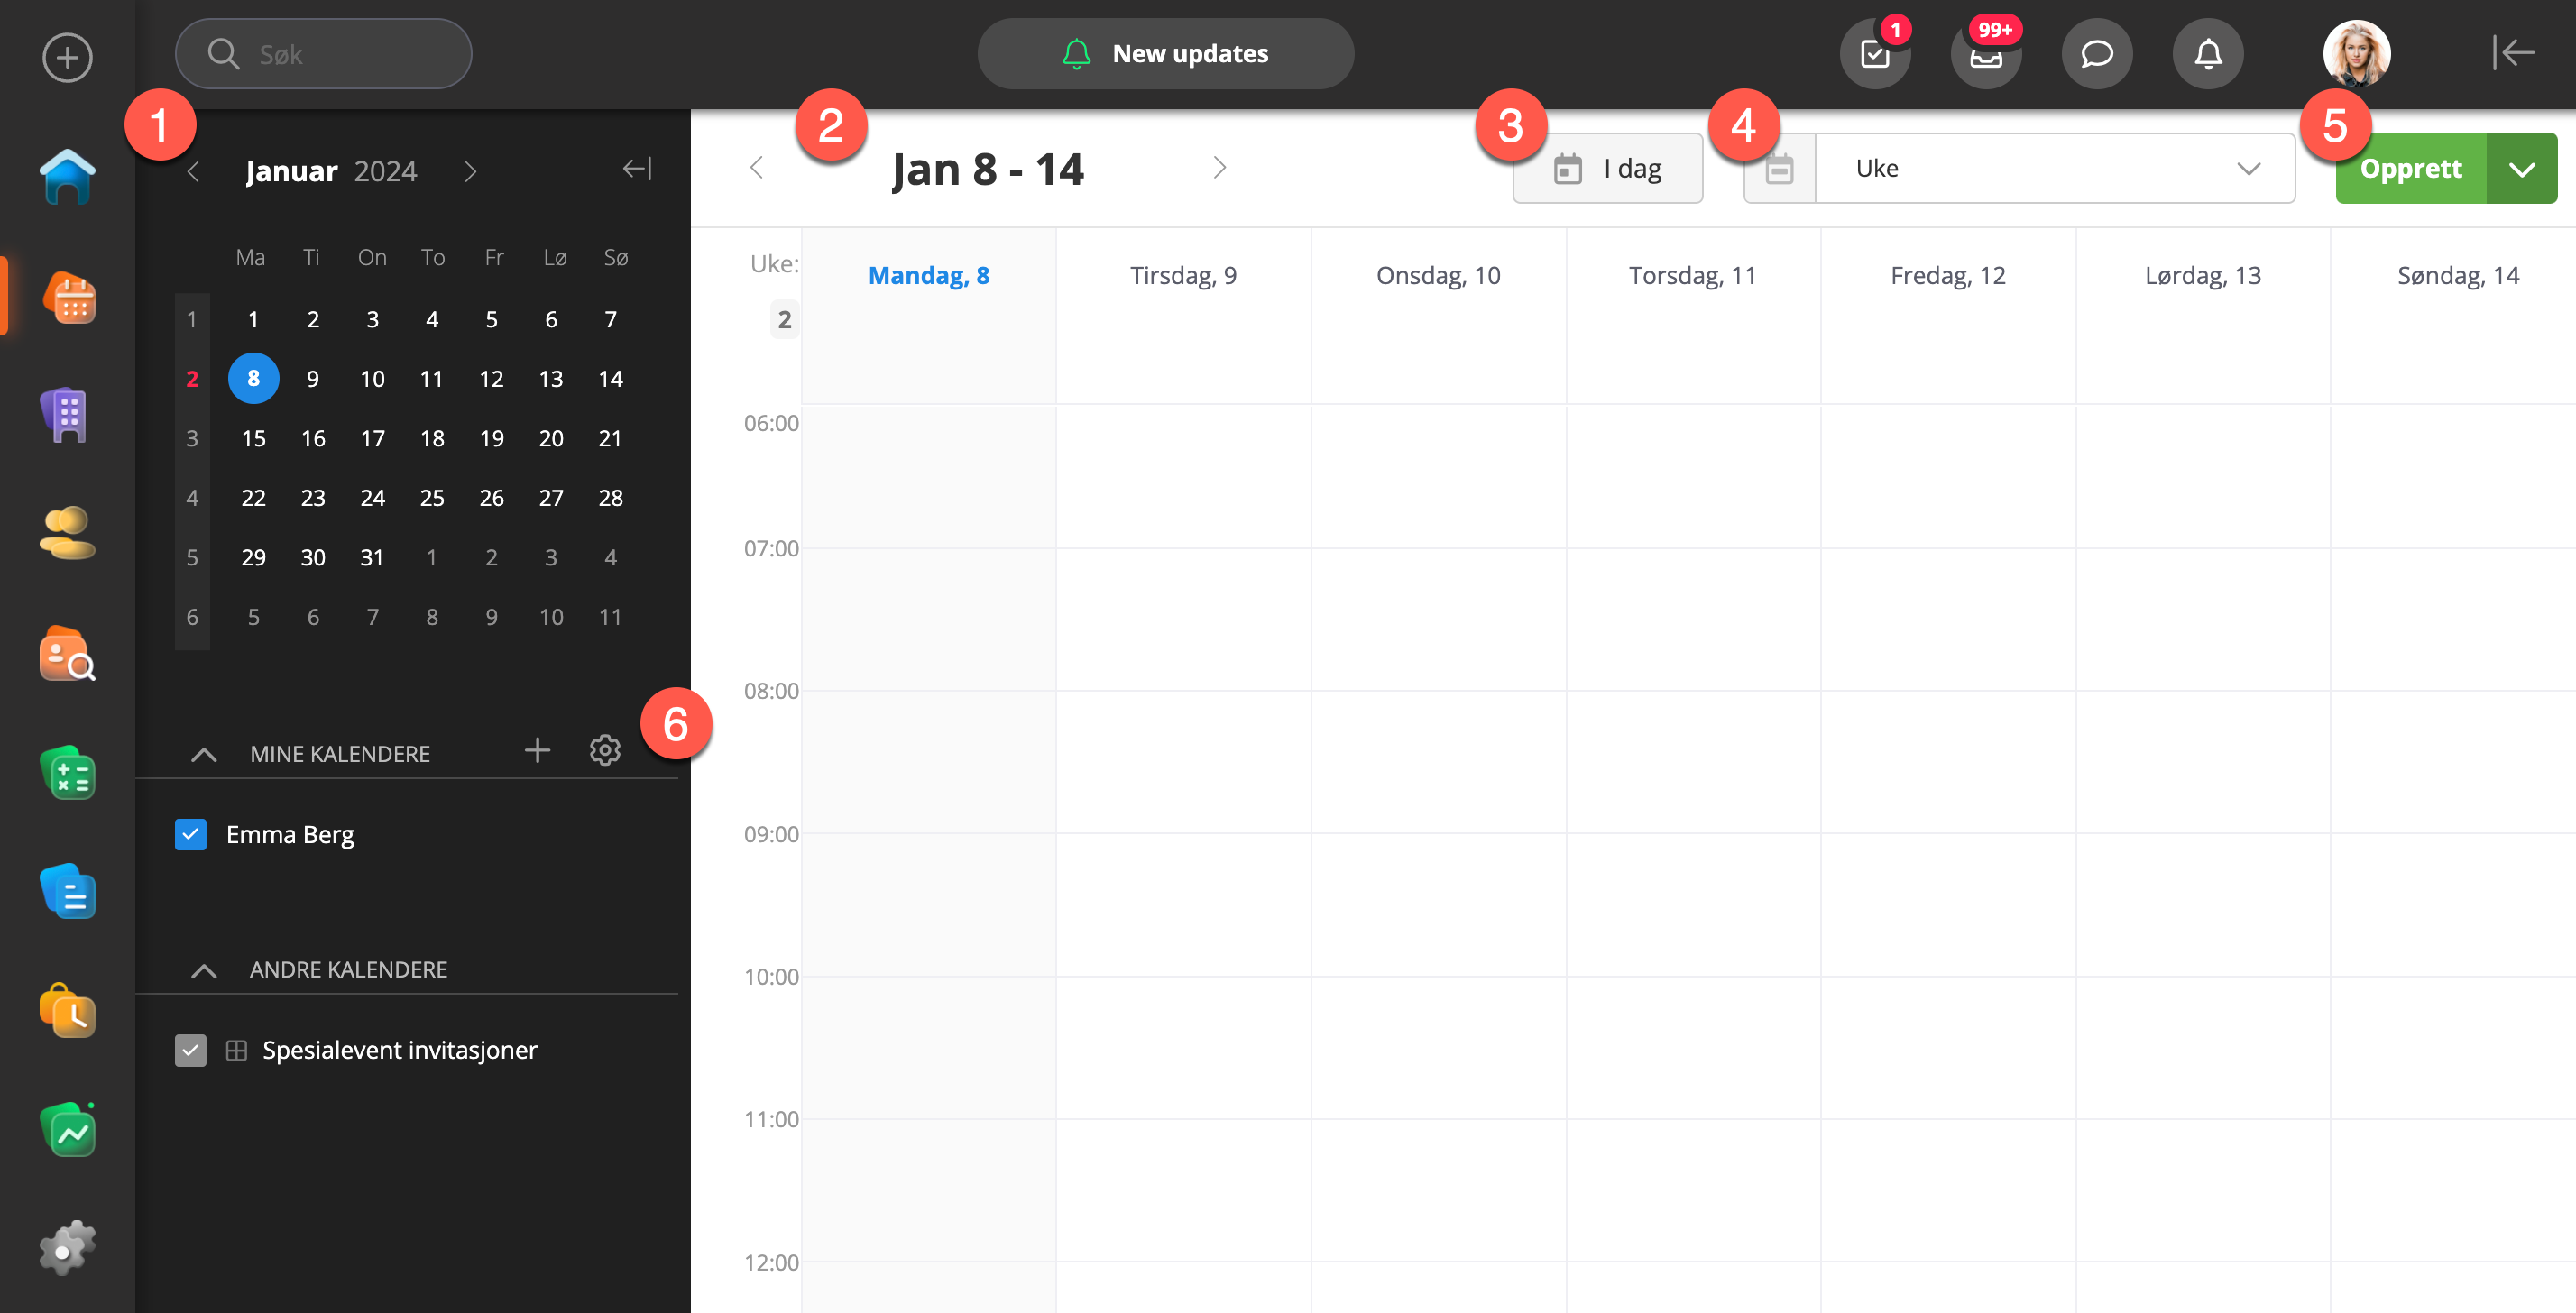Open the chat bubble icon
The height and width of the screenshot is (1313, 2576).
(x=2097, y=53)
